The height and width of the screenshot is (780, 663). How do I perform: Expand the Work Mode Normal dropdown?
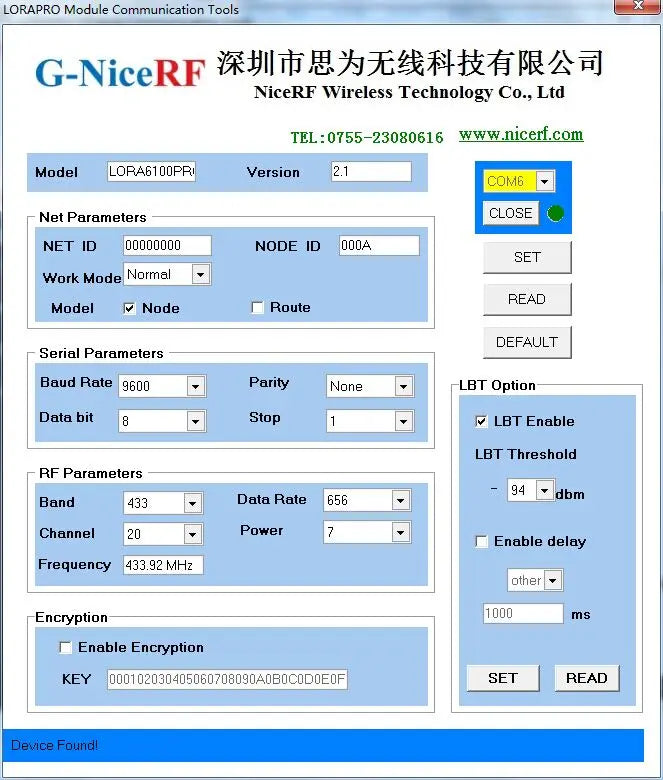pyautogui.click(x=200, y=274)
